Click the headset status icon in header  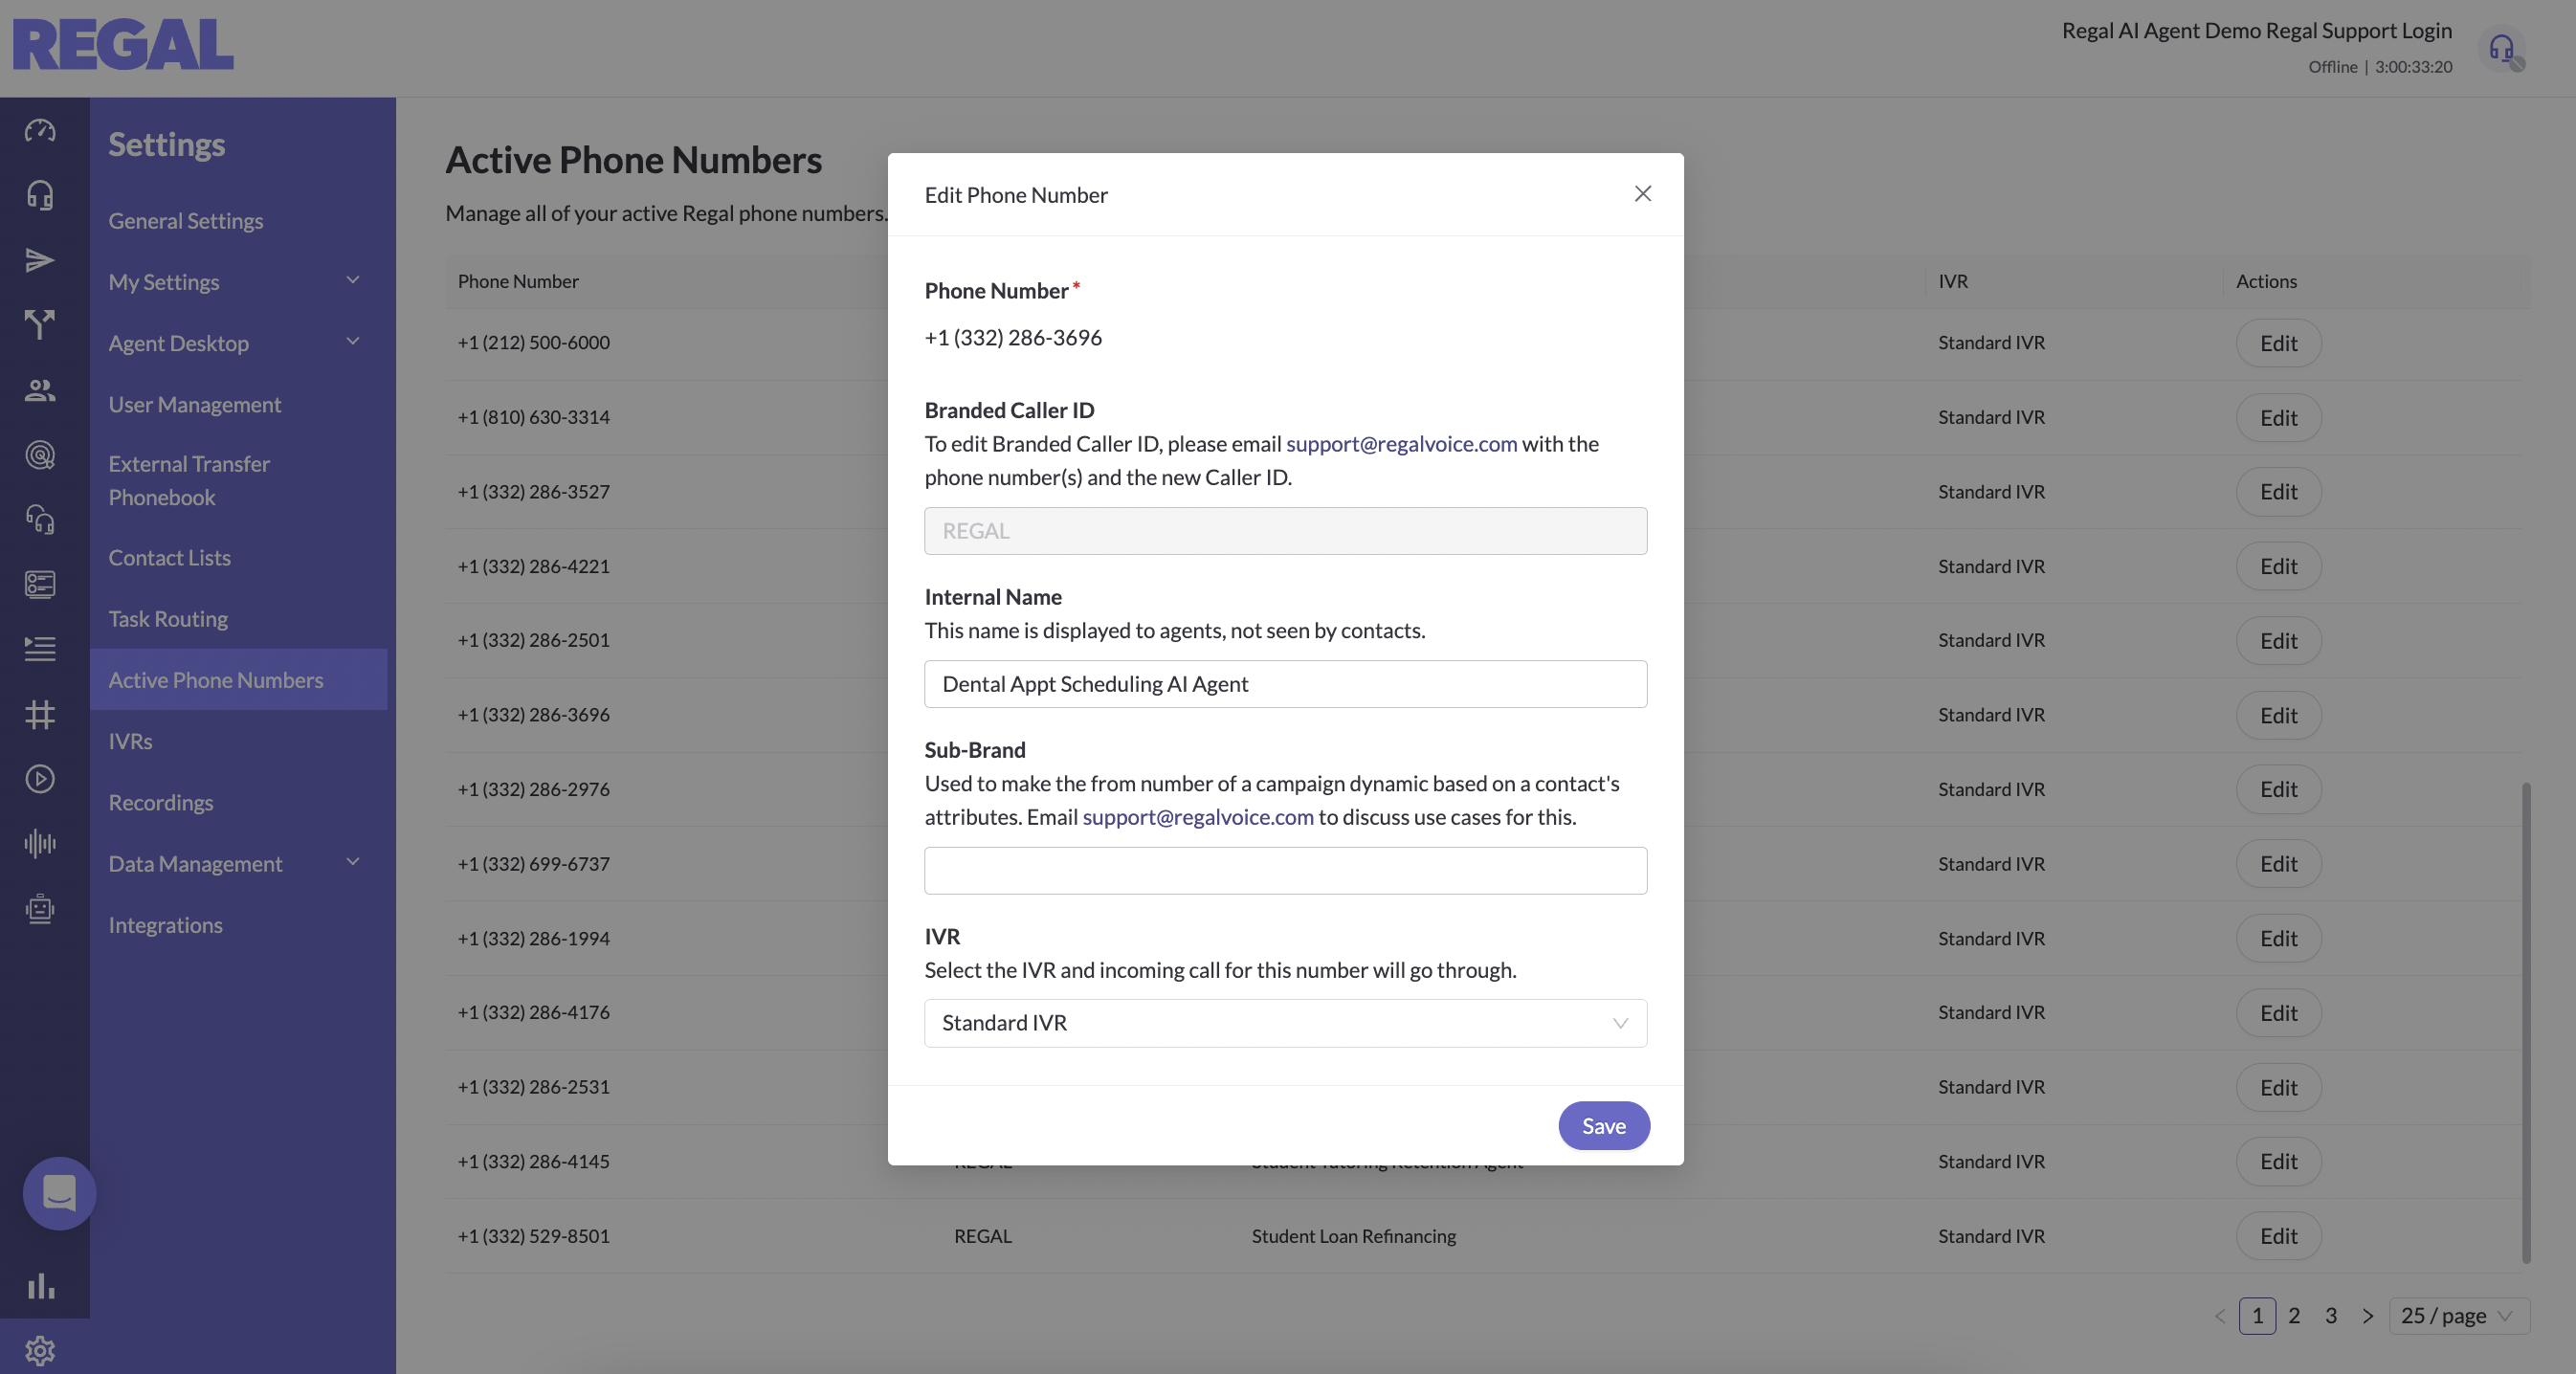2502,48
